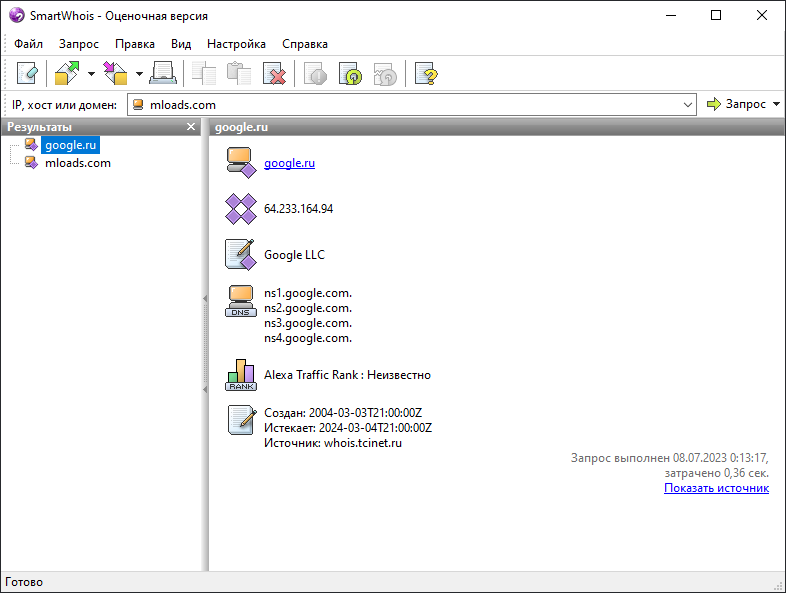Click the DNS servers monitor icon
786x593 pixels.
pyautogui.click(x=240, y=301)
